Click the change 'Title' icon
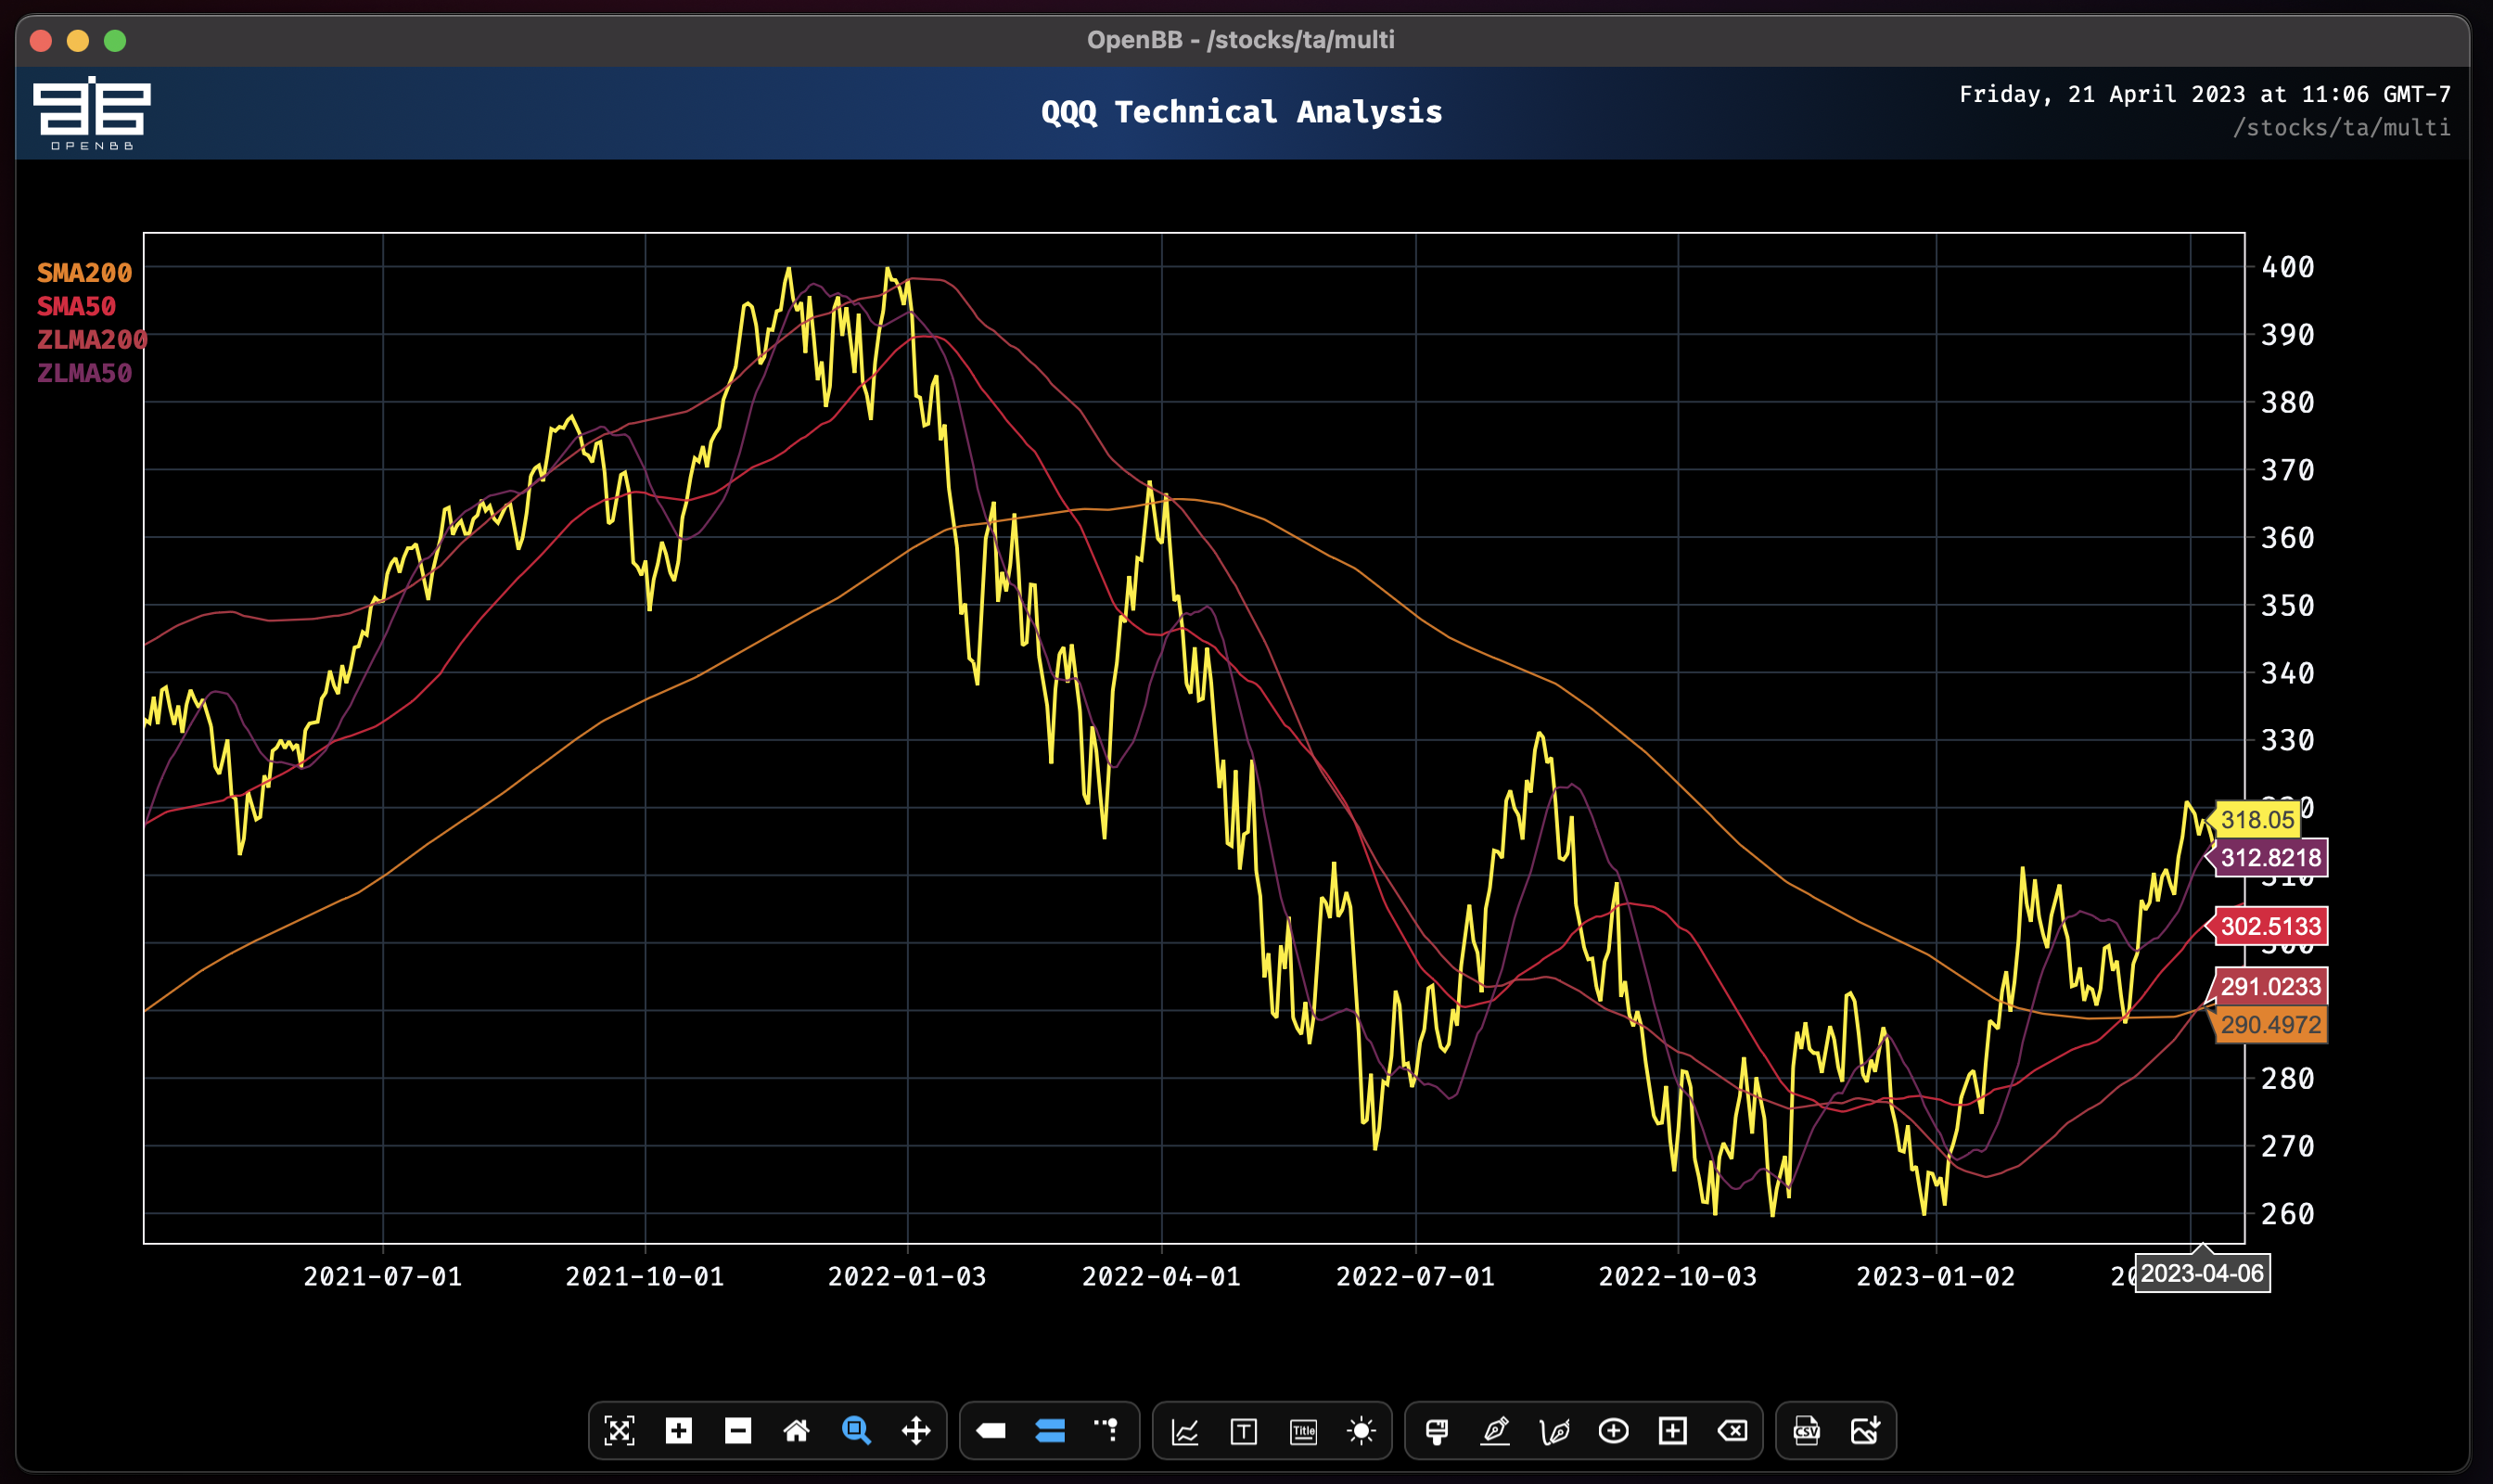The height and width of the screenshot is (1484, 2493). (1303, 1432)
